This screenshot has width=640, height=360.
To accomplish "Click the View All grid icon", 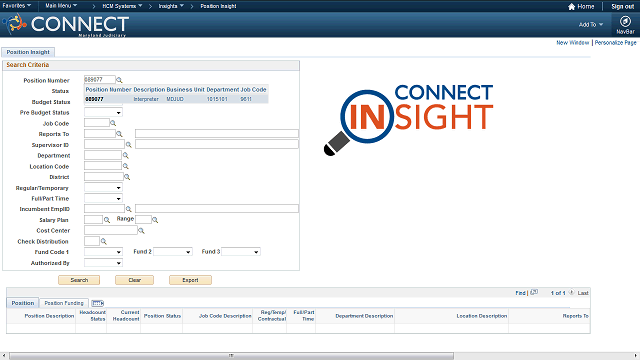I will click(x=534, y=292).
